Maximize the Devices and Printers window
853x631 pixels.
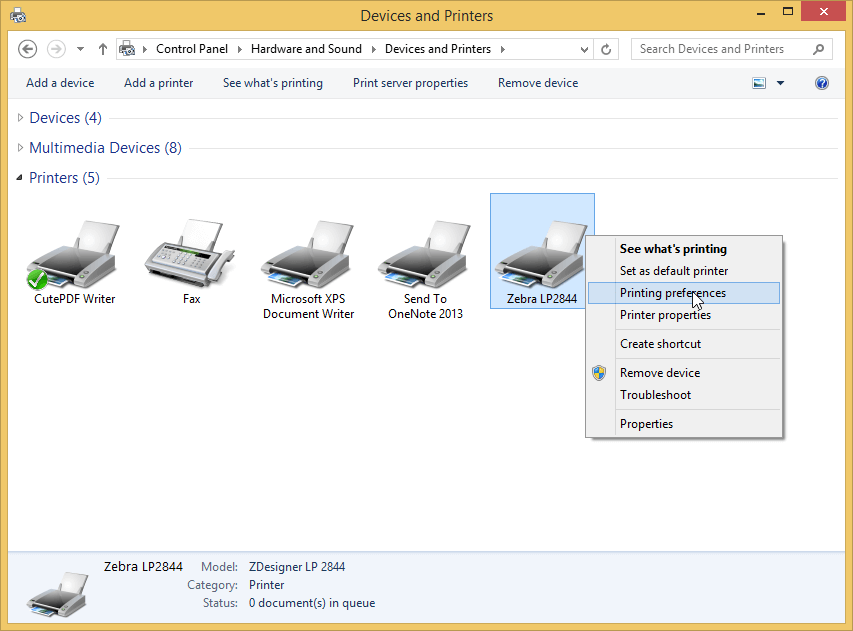(787, 13)
